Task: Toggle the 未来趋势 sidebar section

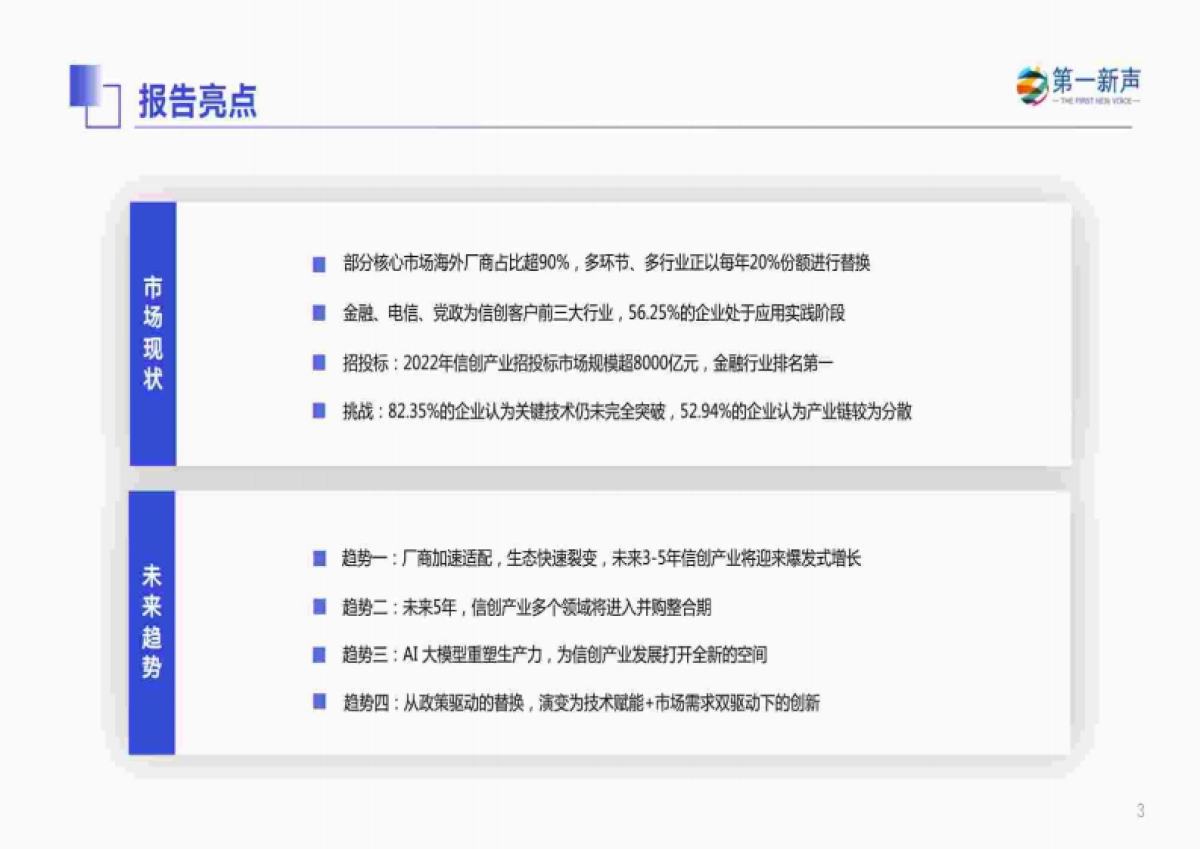Action: tap(151, 620)
